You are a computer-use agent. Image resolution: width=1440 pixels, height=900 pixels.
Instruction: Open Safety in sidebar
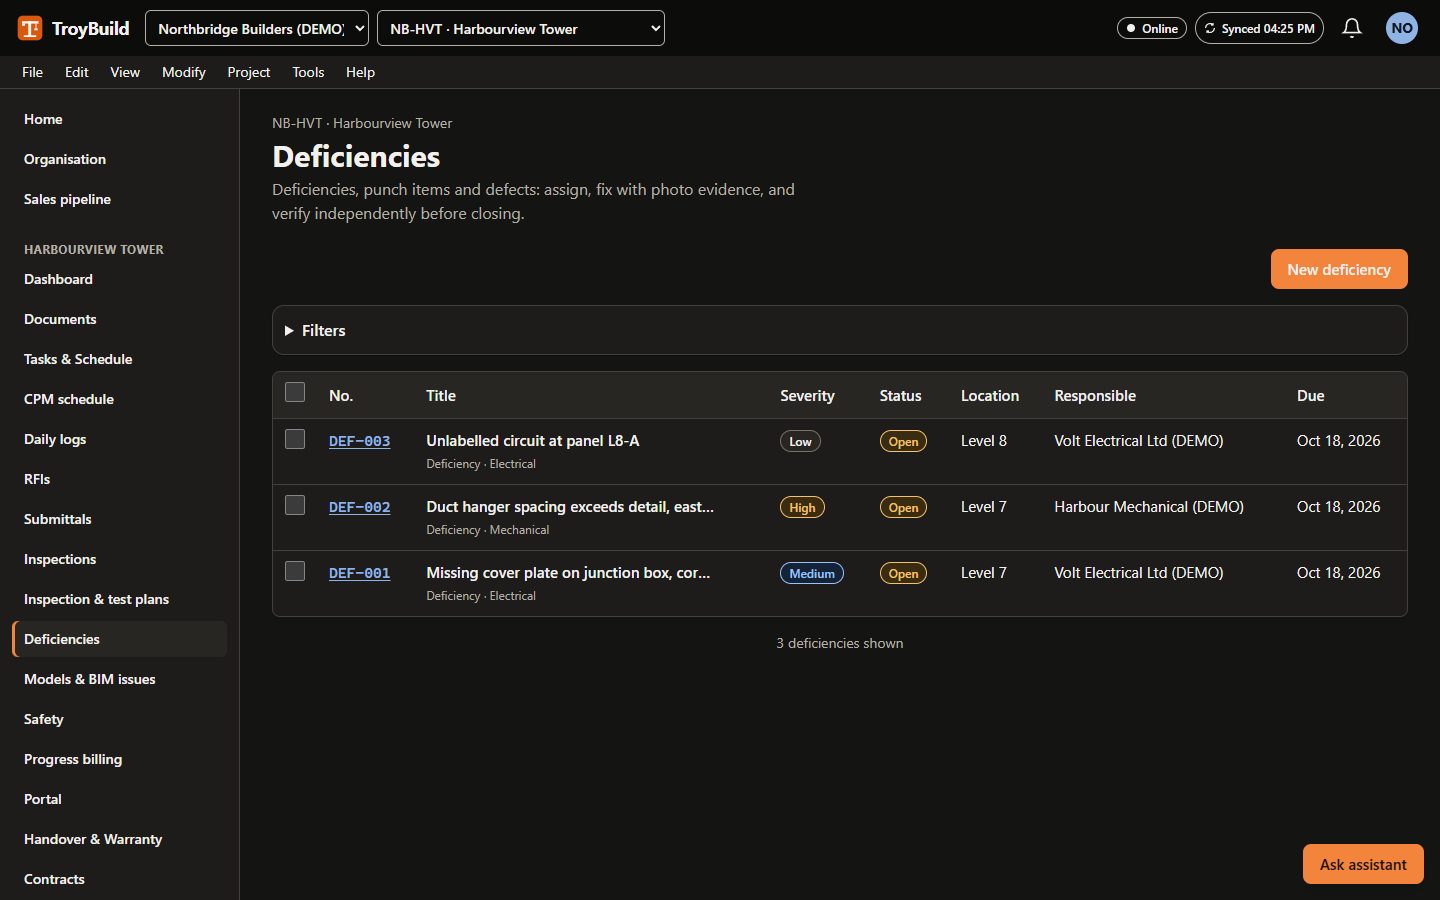pos(120,719)
